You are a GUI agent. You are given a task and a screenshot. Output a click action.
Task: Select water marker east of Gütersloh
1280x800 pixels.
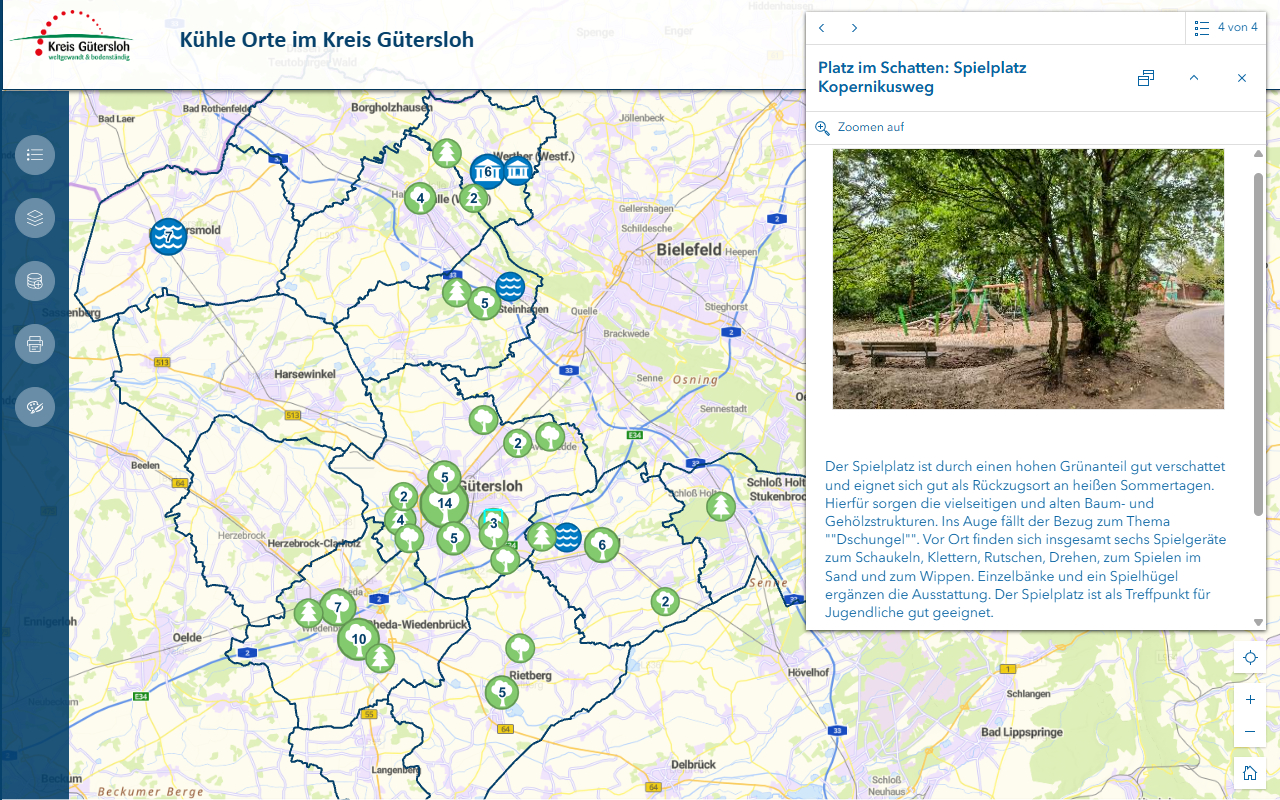click(x=567, y=537)
